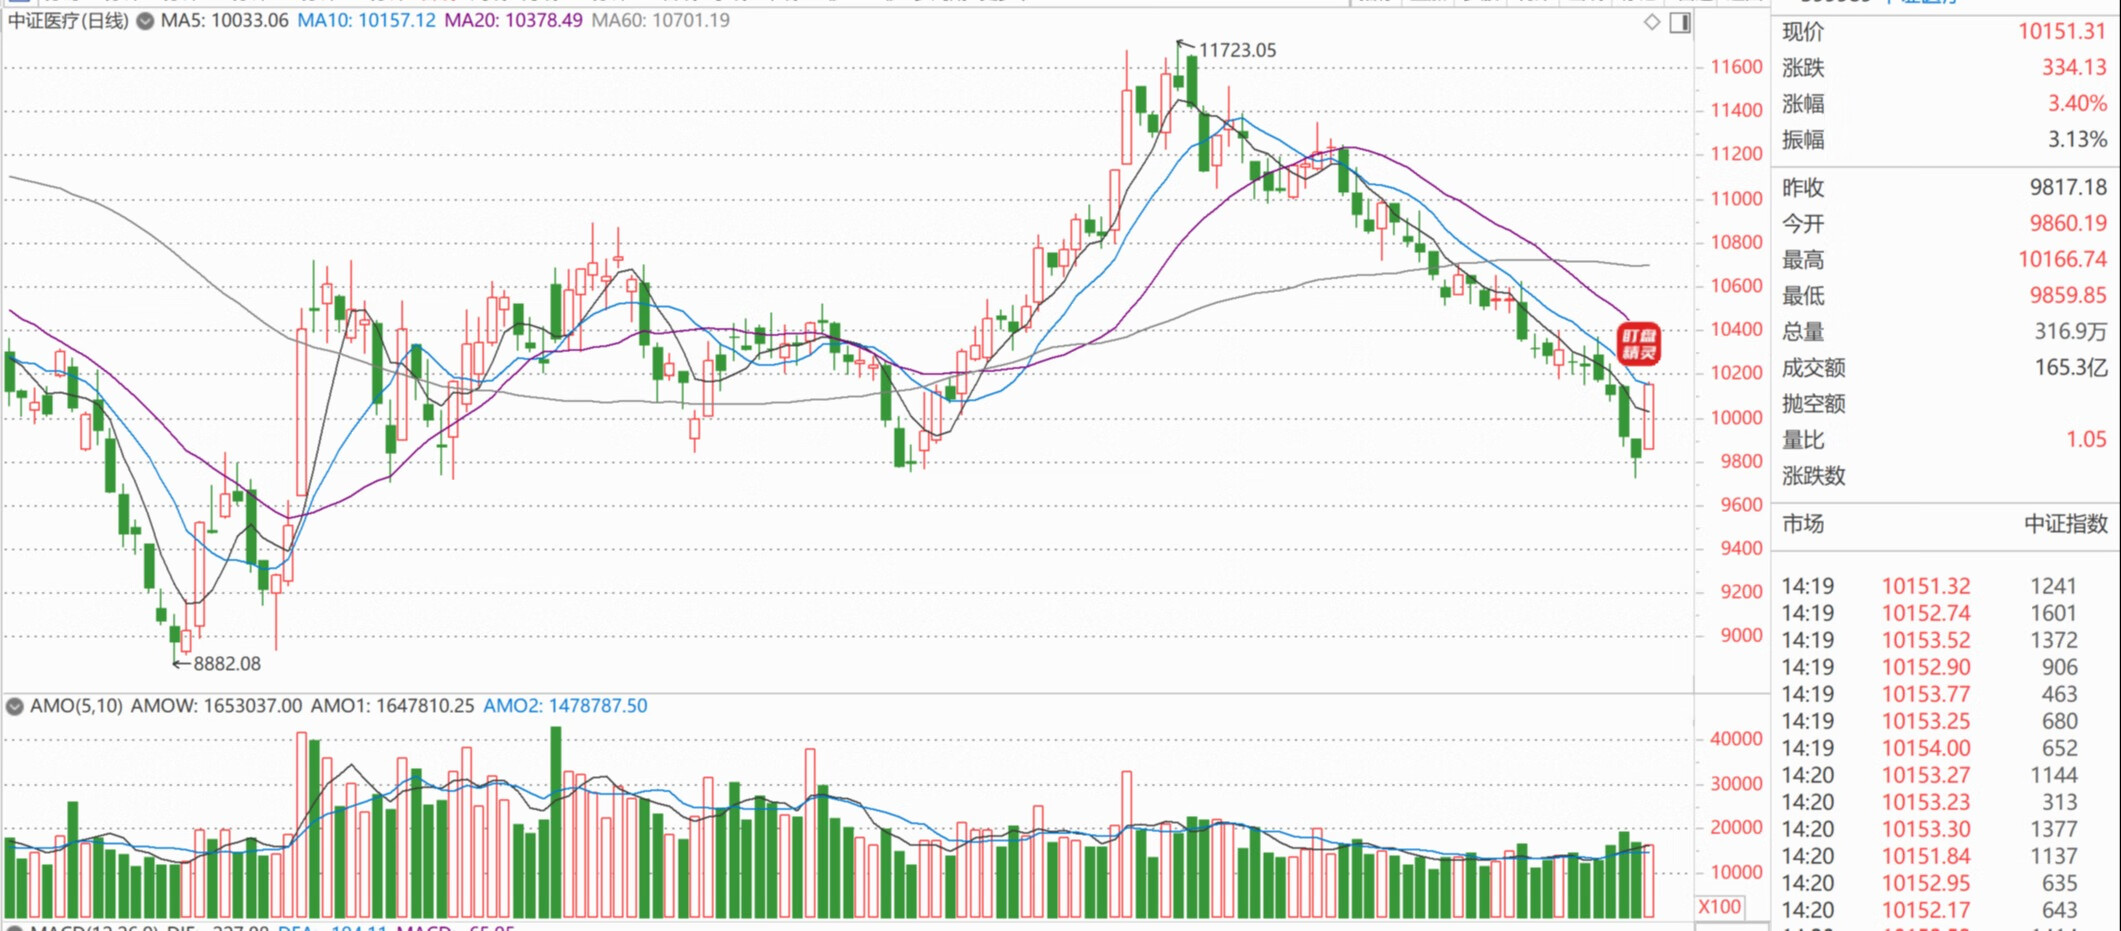Click the latest red candlestick on the chart

tap(1648, 416)
